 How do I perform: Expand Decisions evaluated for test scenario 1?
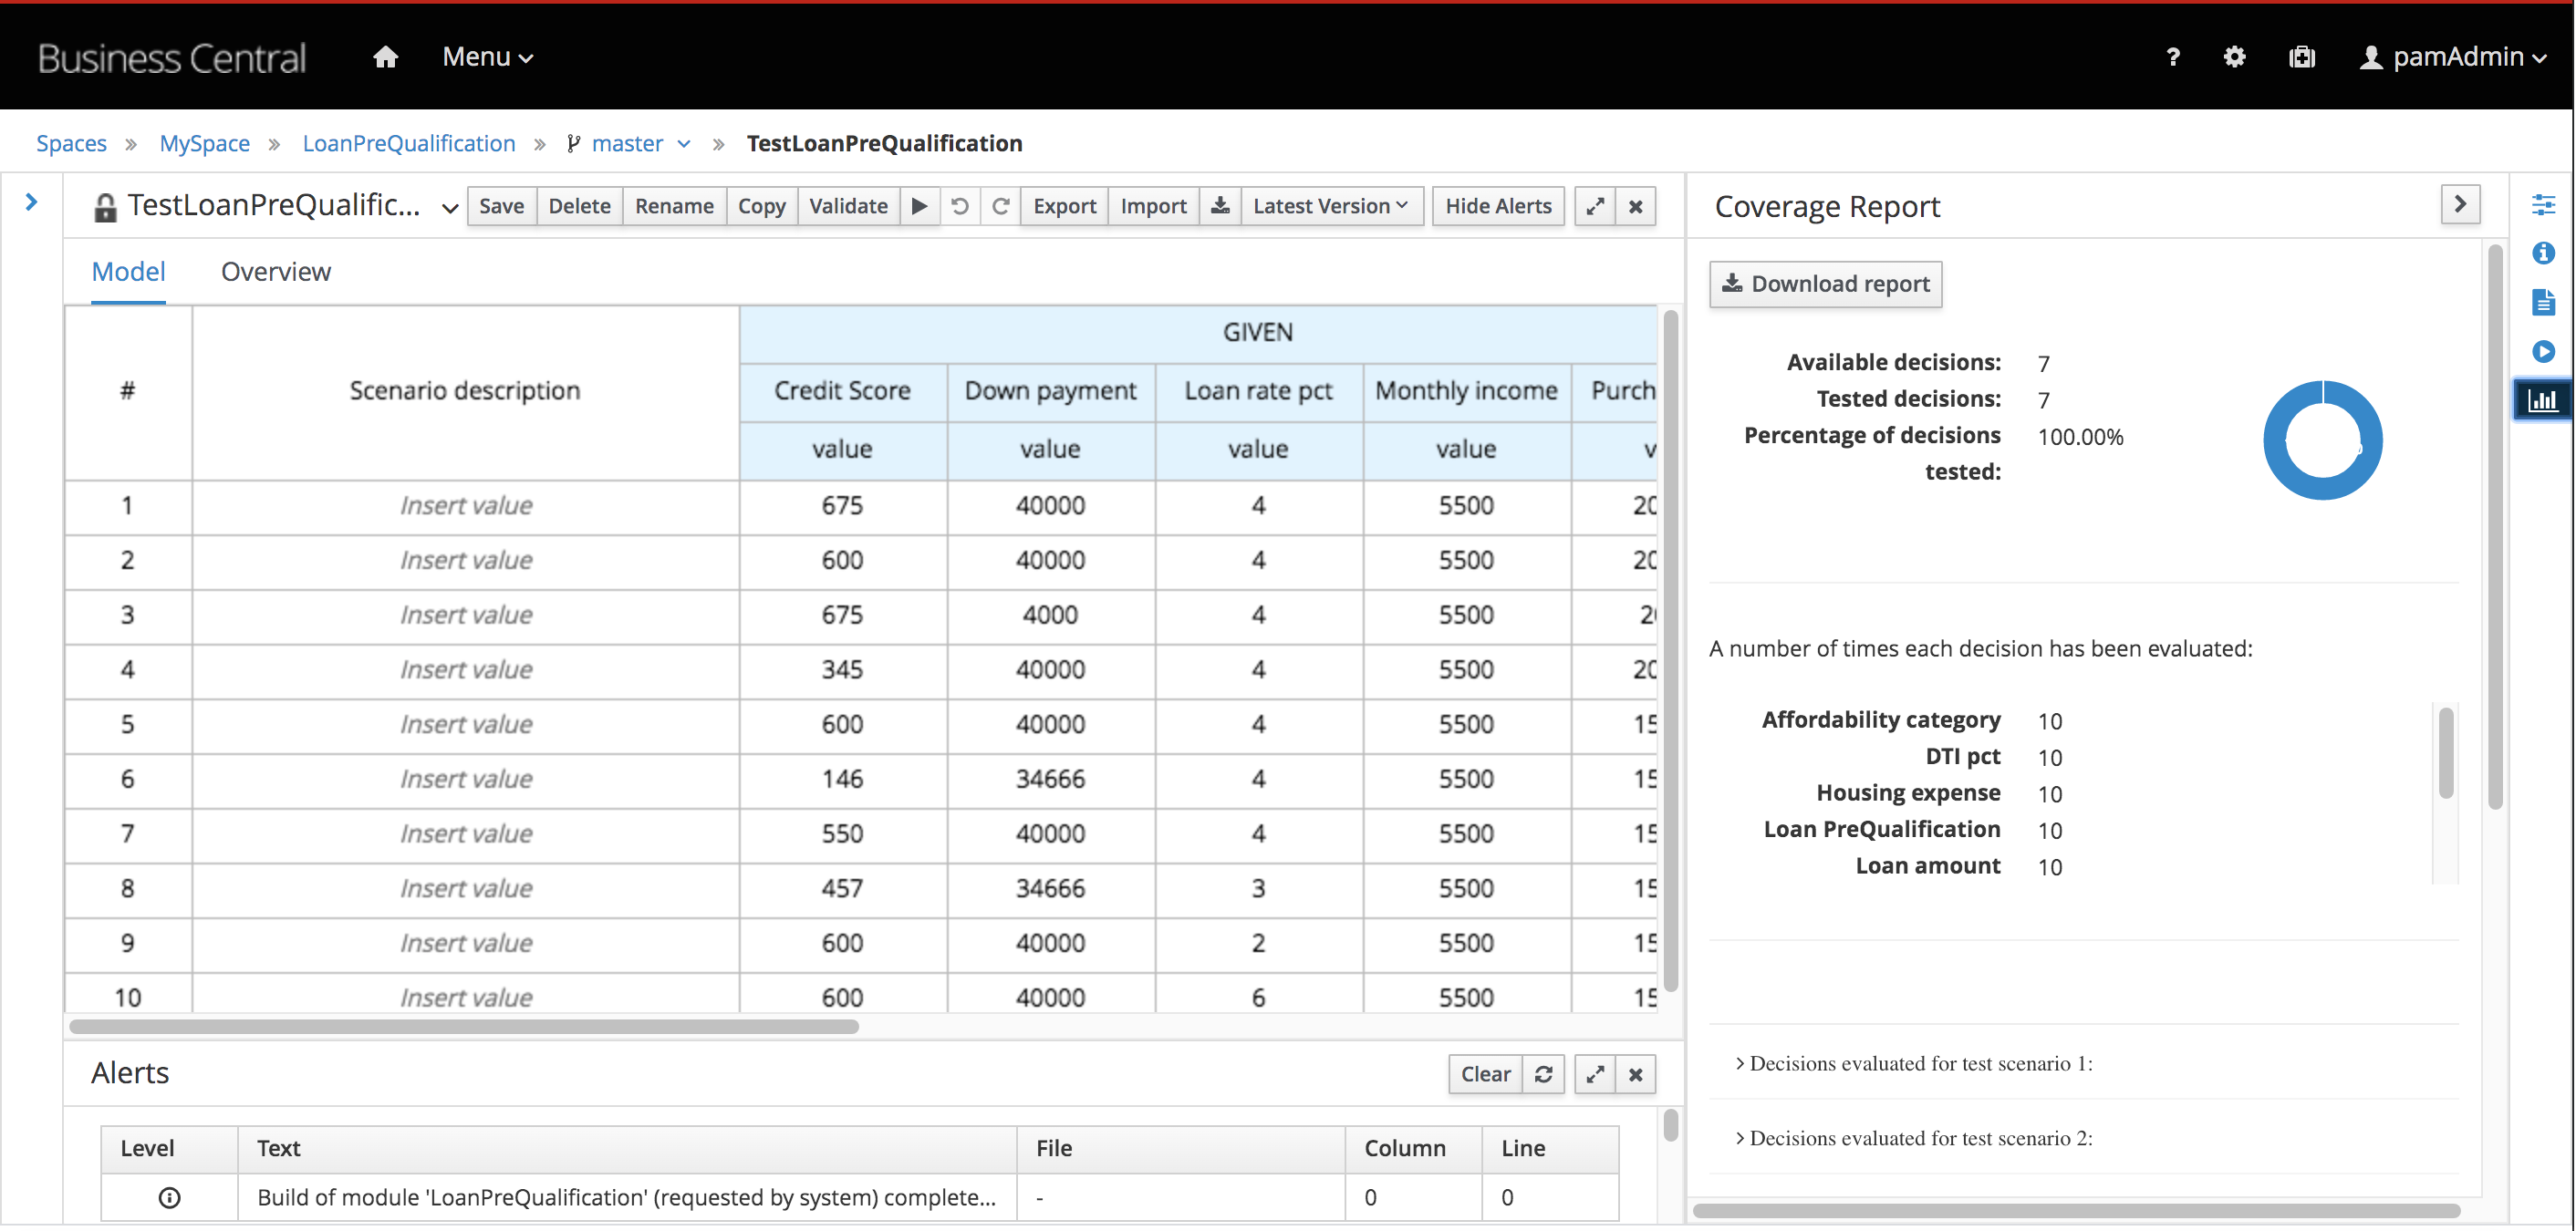point(1913,1063)
